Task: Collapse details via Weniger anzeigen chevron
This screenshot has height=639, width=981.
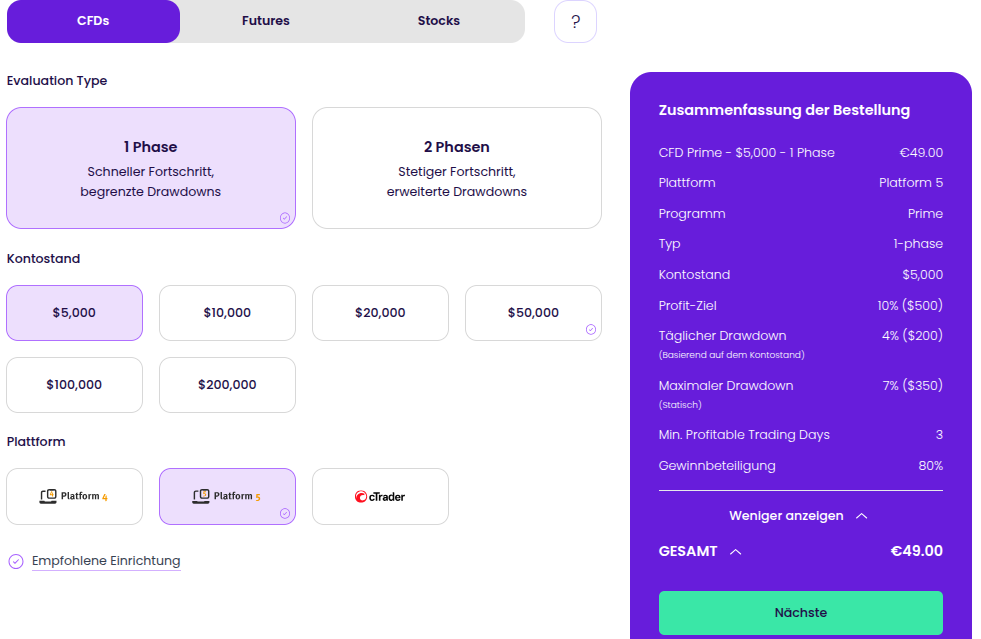Action: (x=862, y=516)
